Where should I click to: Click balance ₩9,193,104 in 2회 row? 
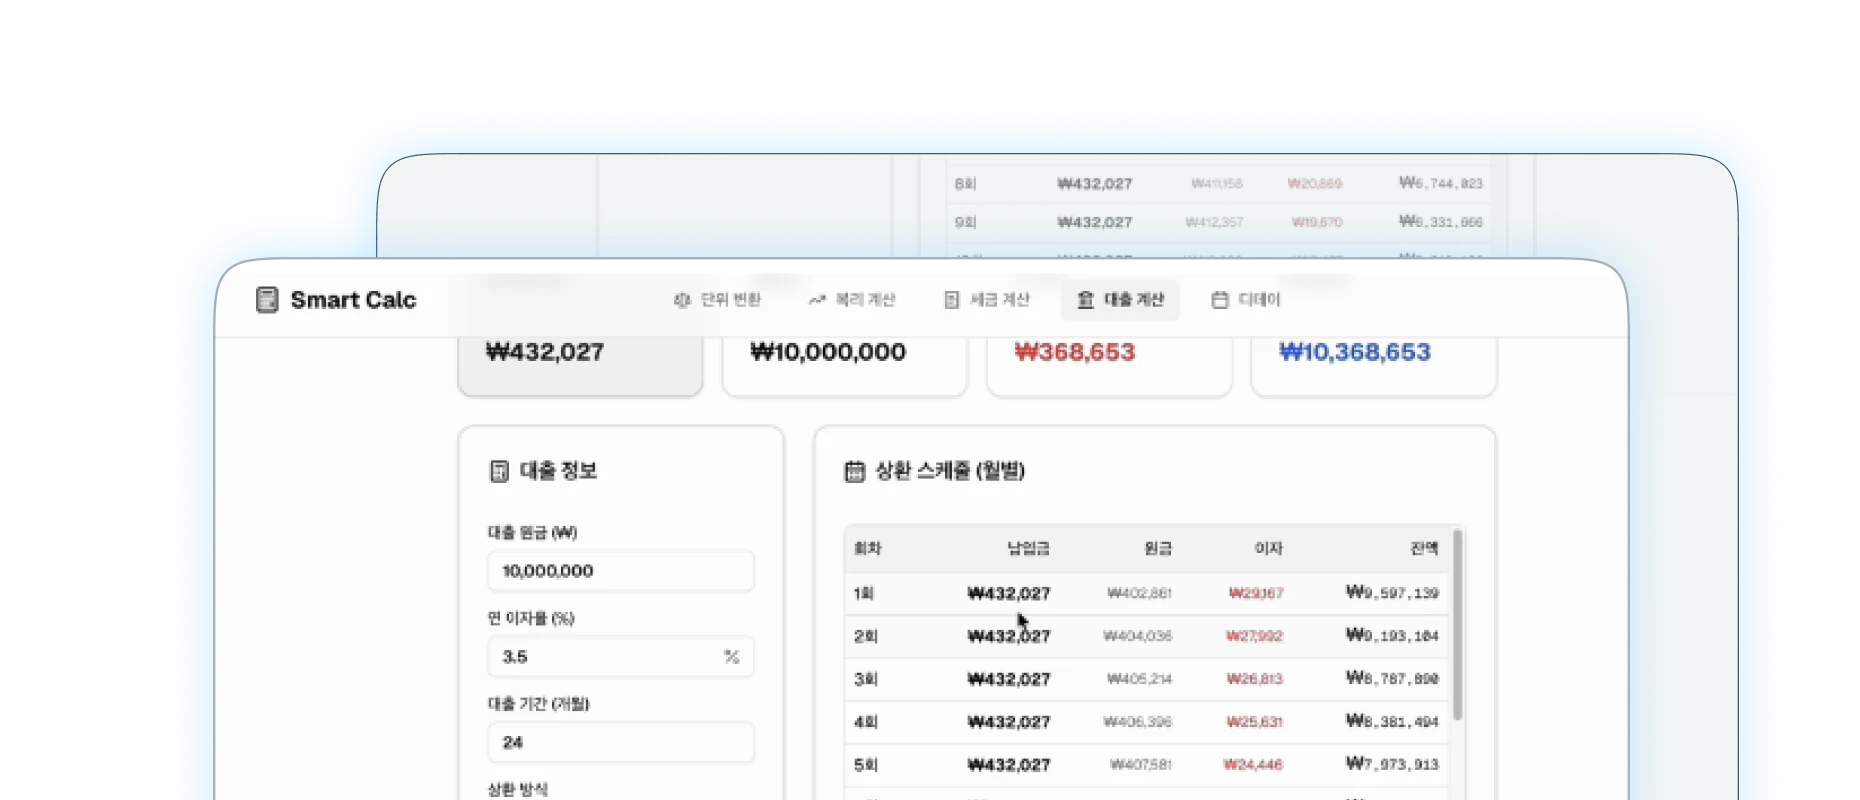tap(1393, 636)
